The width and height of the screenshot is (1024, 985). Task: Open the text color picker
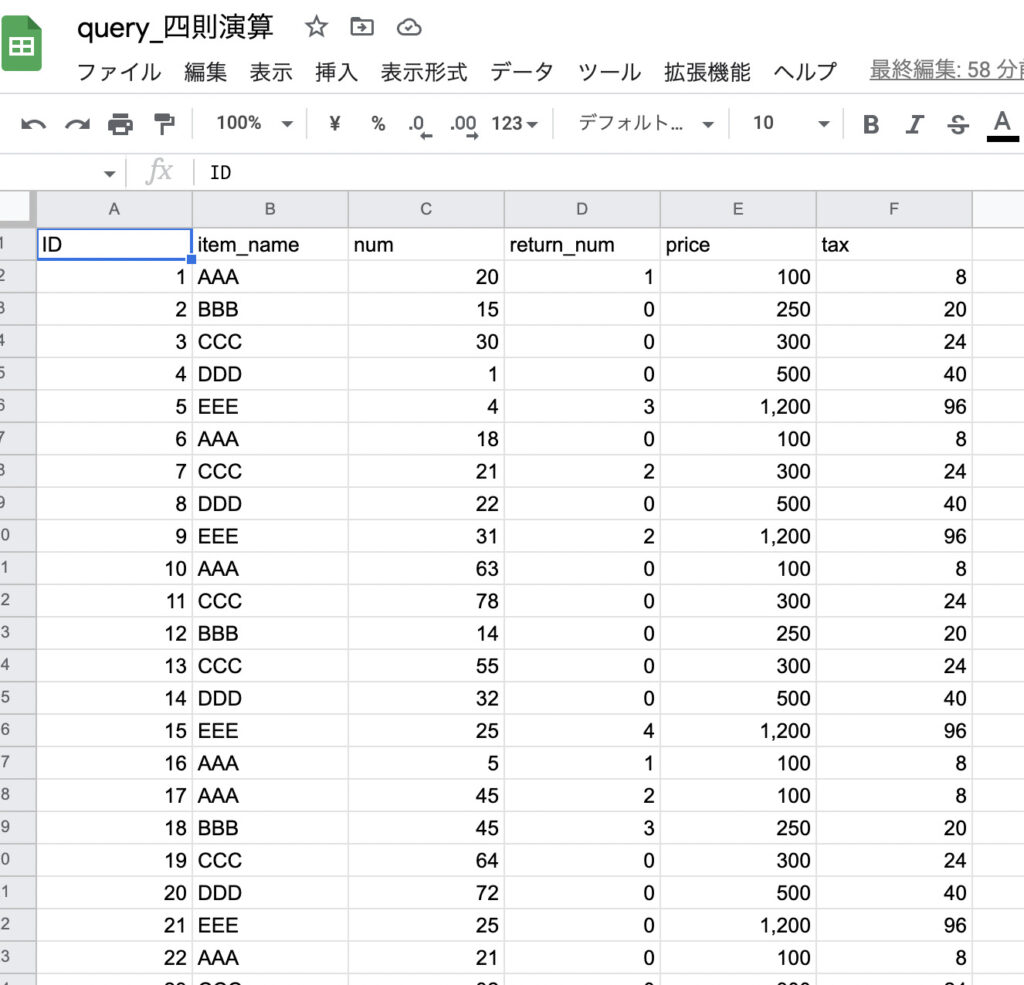click(1002, 124)
